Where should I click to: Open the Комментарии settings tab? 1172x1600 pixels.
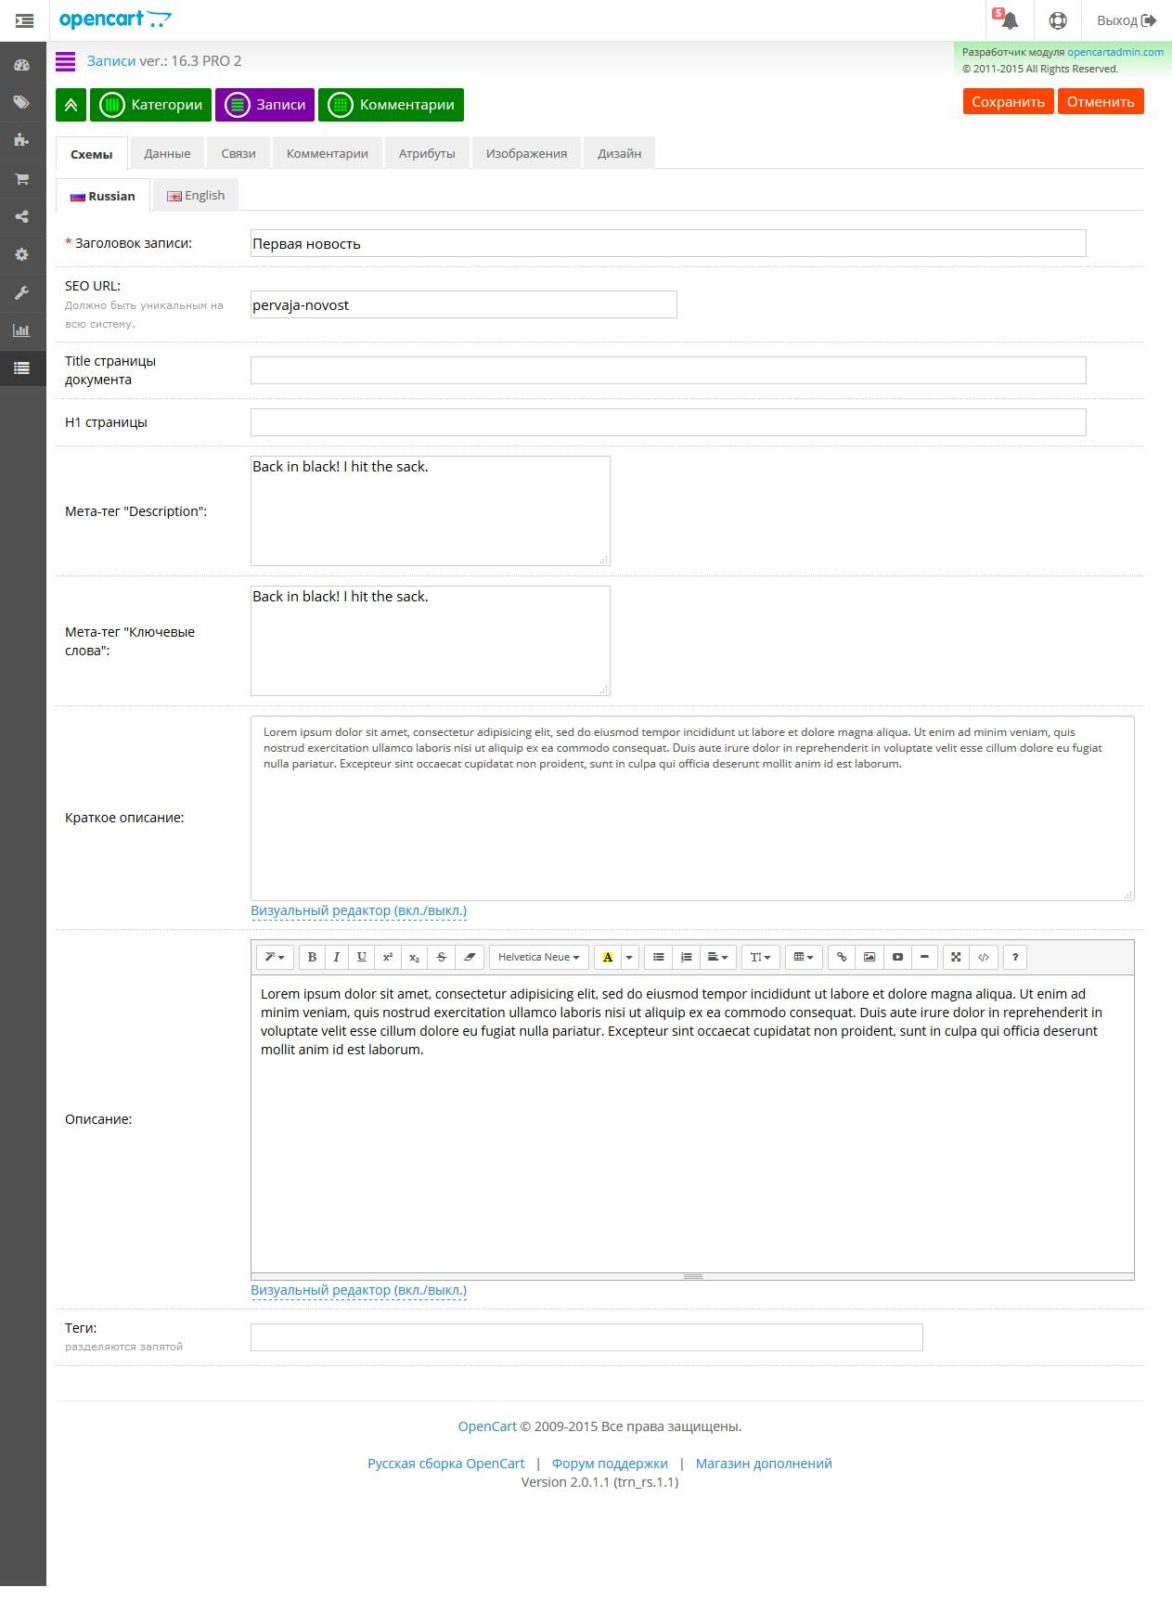327,153
